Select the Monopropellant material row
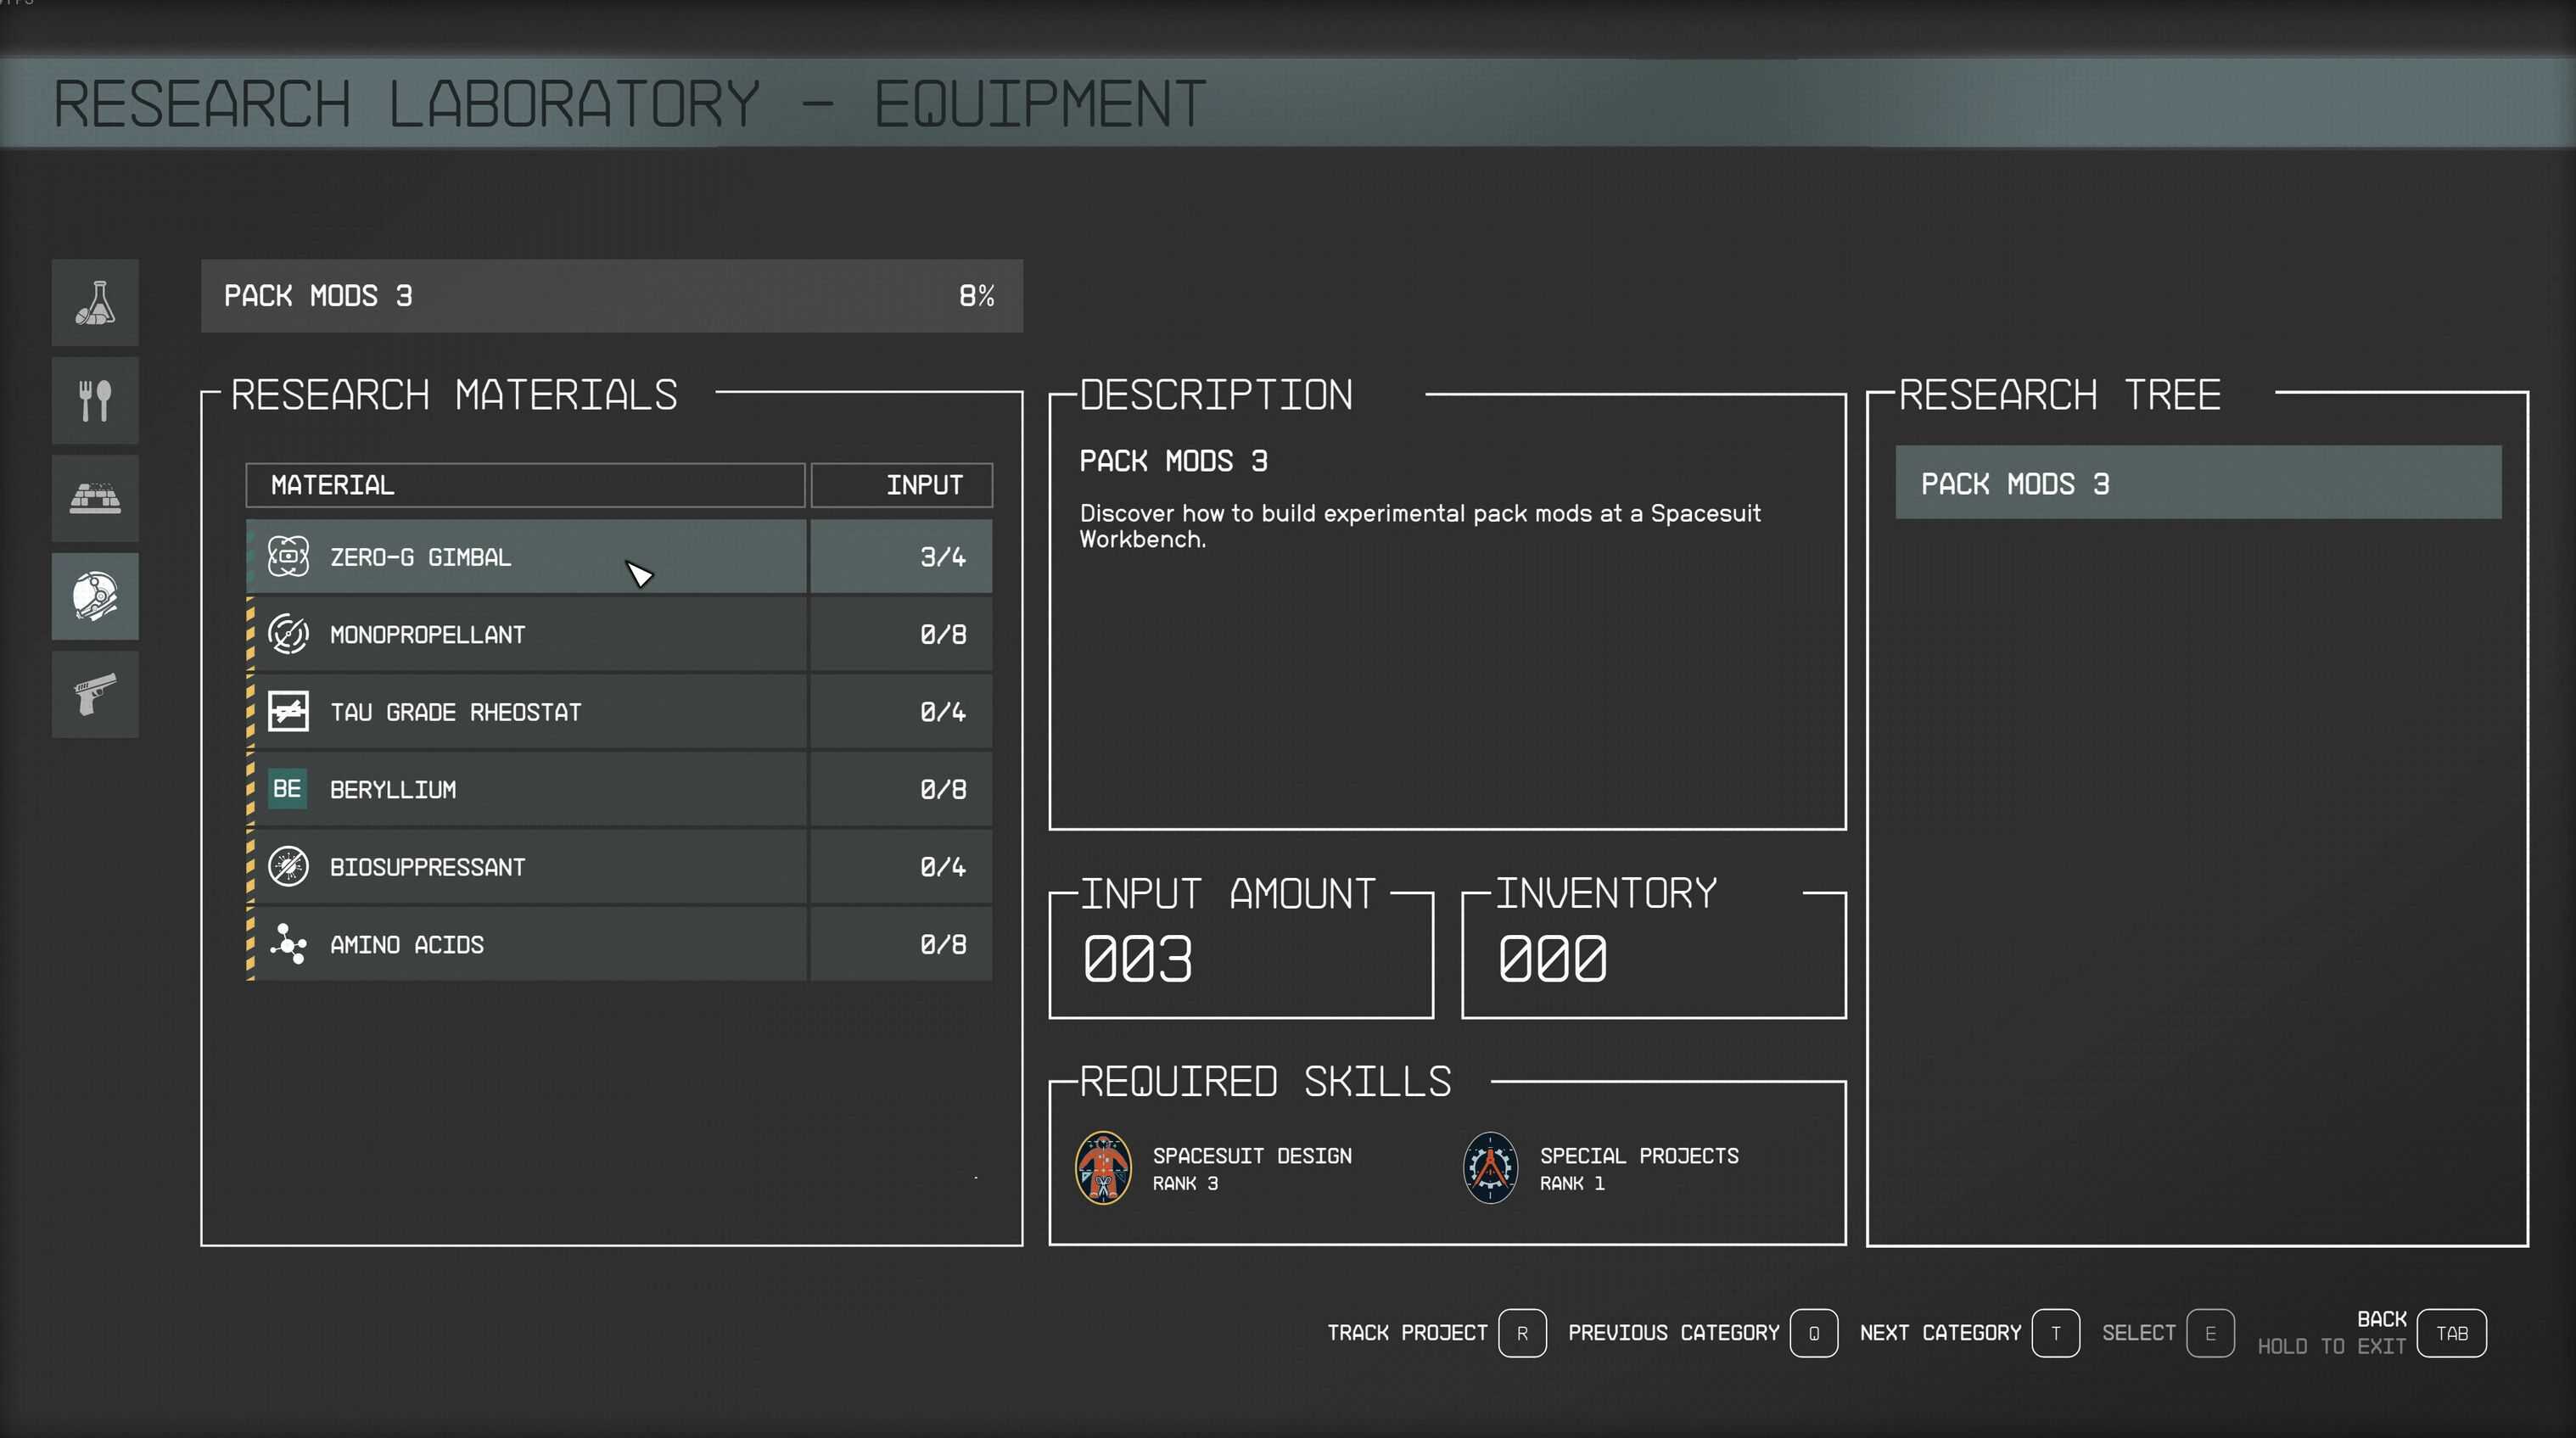The width and height of the screenshot is (2576, 1438). (x=525, y=634)
